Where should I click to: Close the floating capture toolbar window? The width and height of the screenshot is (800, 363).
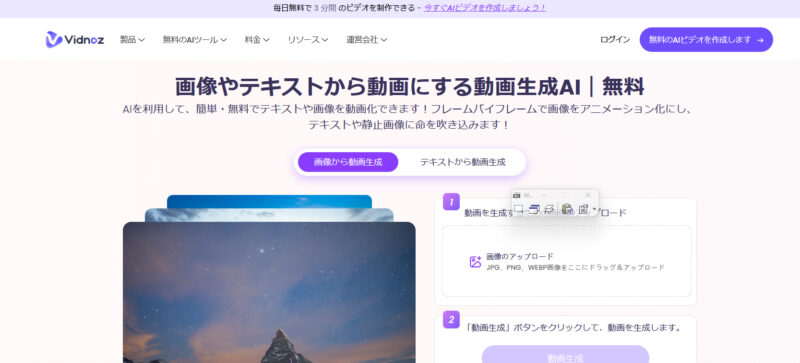[x=588, y=195]
